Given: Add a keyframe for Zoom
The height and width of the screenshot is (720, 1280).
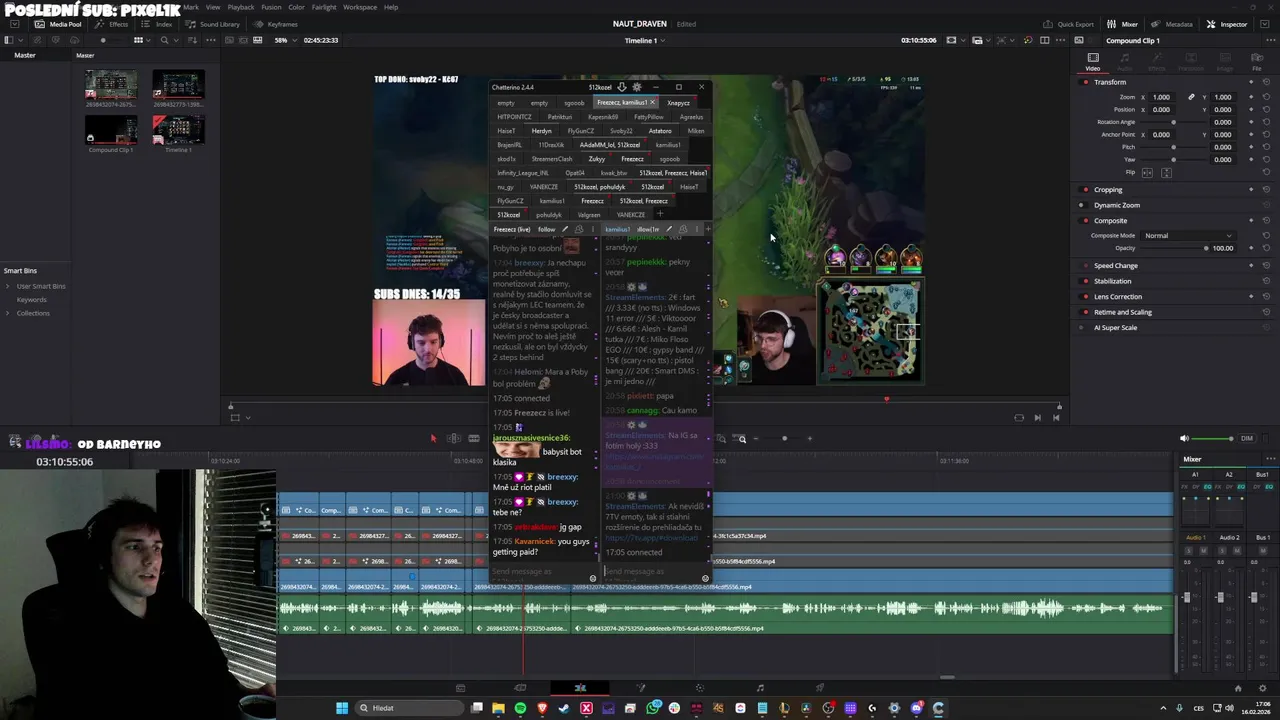Looking at the screenshot, I should point(1250,97).
